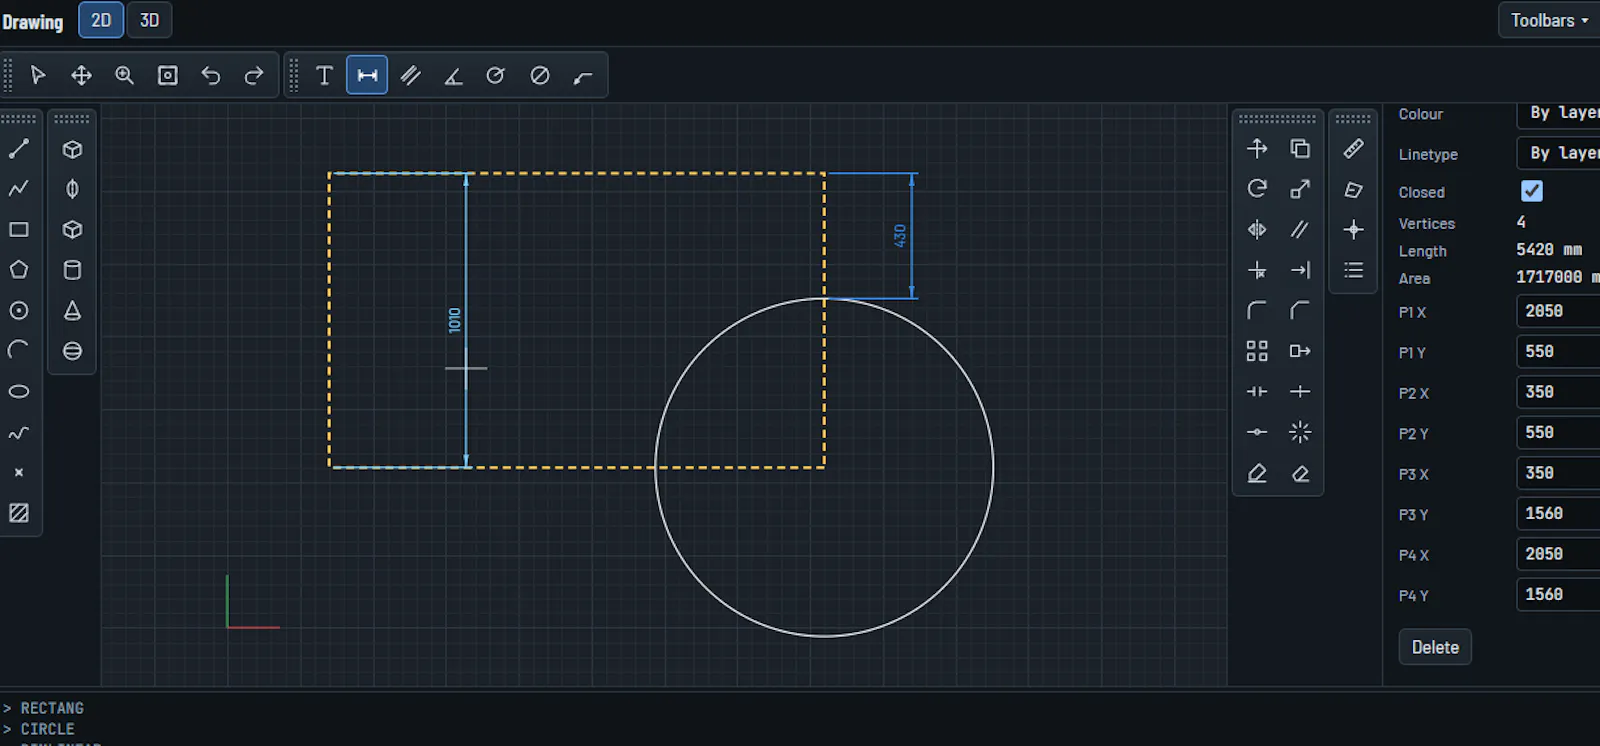Open the Measure Distance ruler tool
Image resolution: width=1600 pixels, height=746 pixels.
point(1353,149)
